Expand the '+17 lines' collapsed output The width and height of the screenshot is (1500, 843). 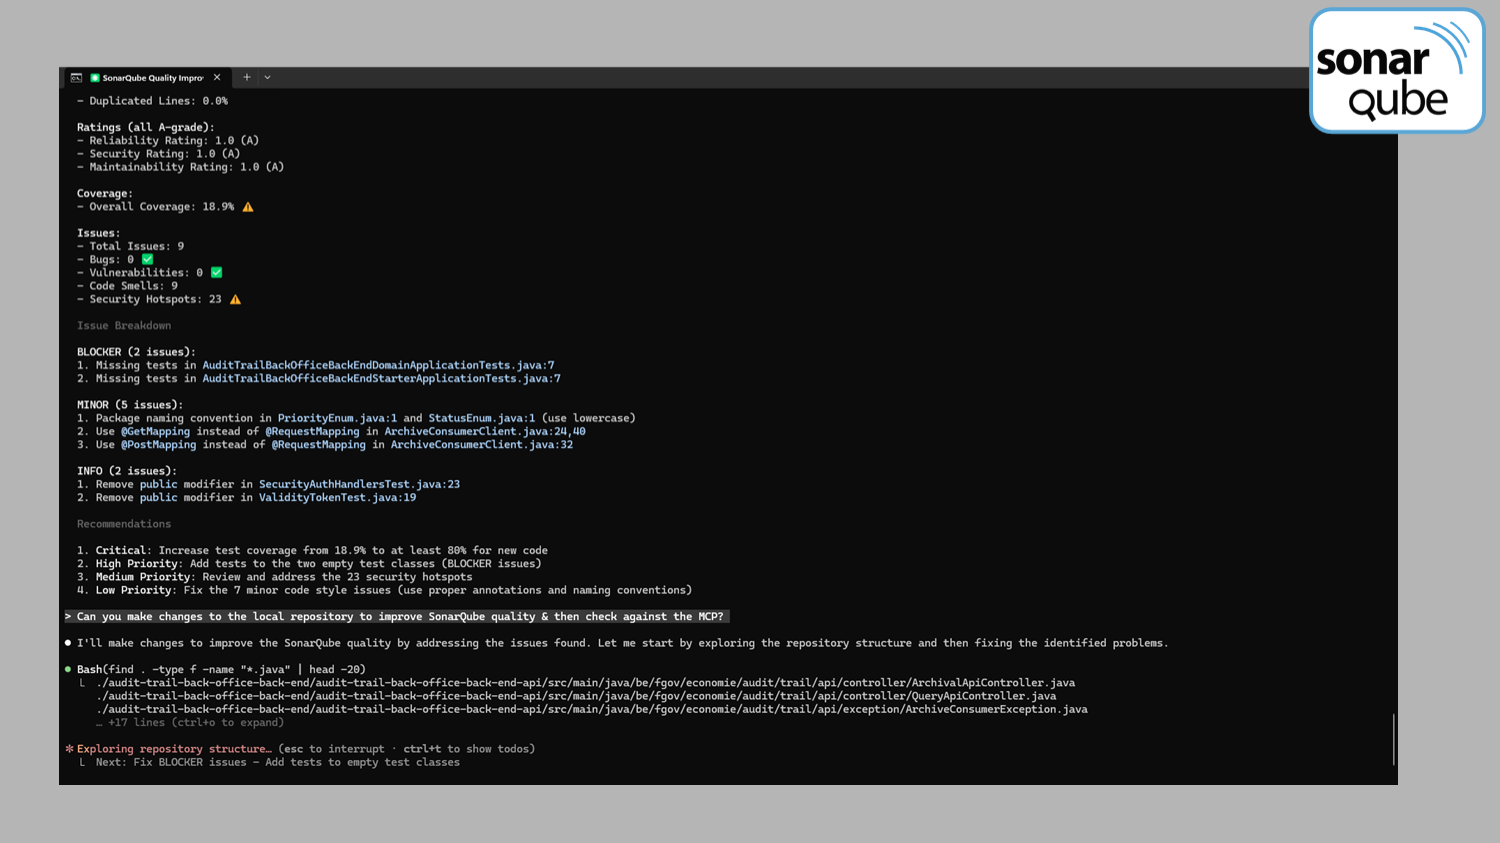point(195,722)
